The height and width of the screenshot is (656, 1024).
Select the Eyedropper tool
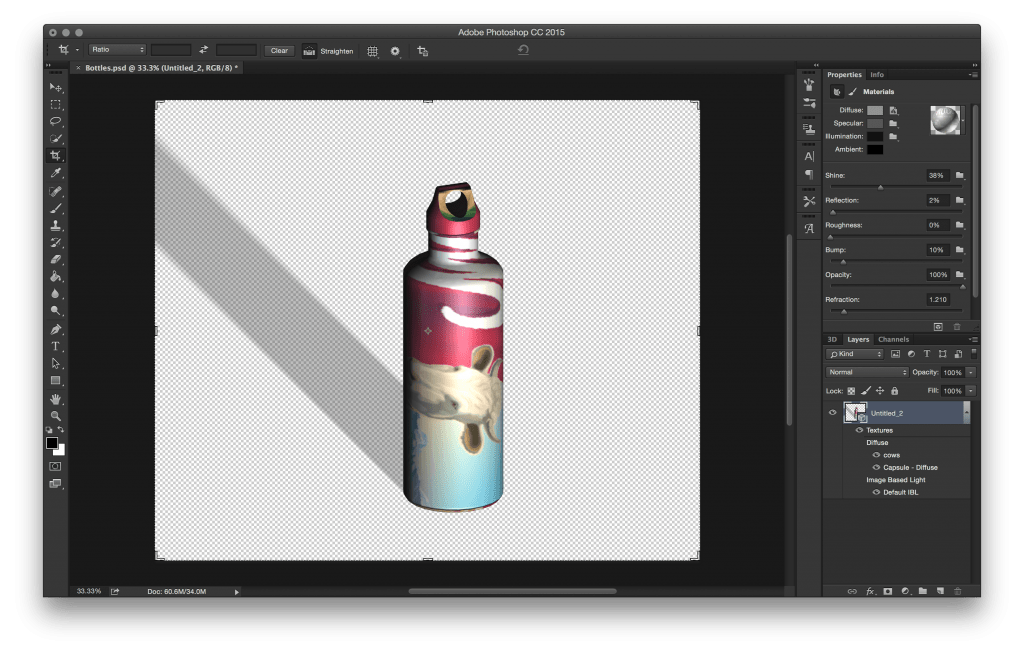click(56, 173)
